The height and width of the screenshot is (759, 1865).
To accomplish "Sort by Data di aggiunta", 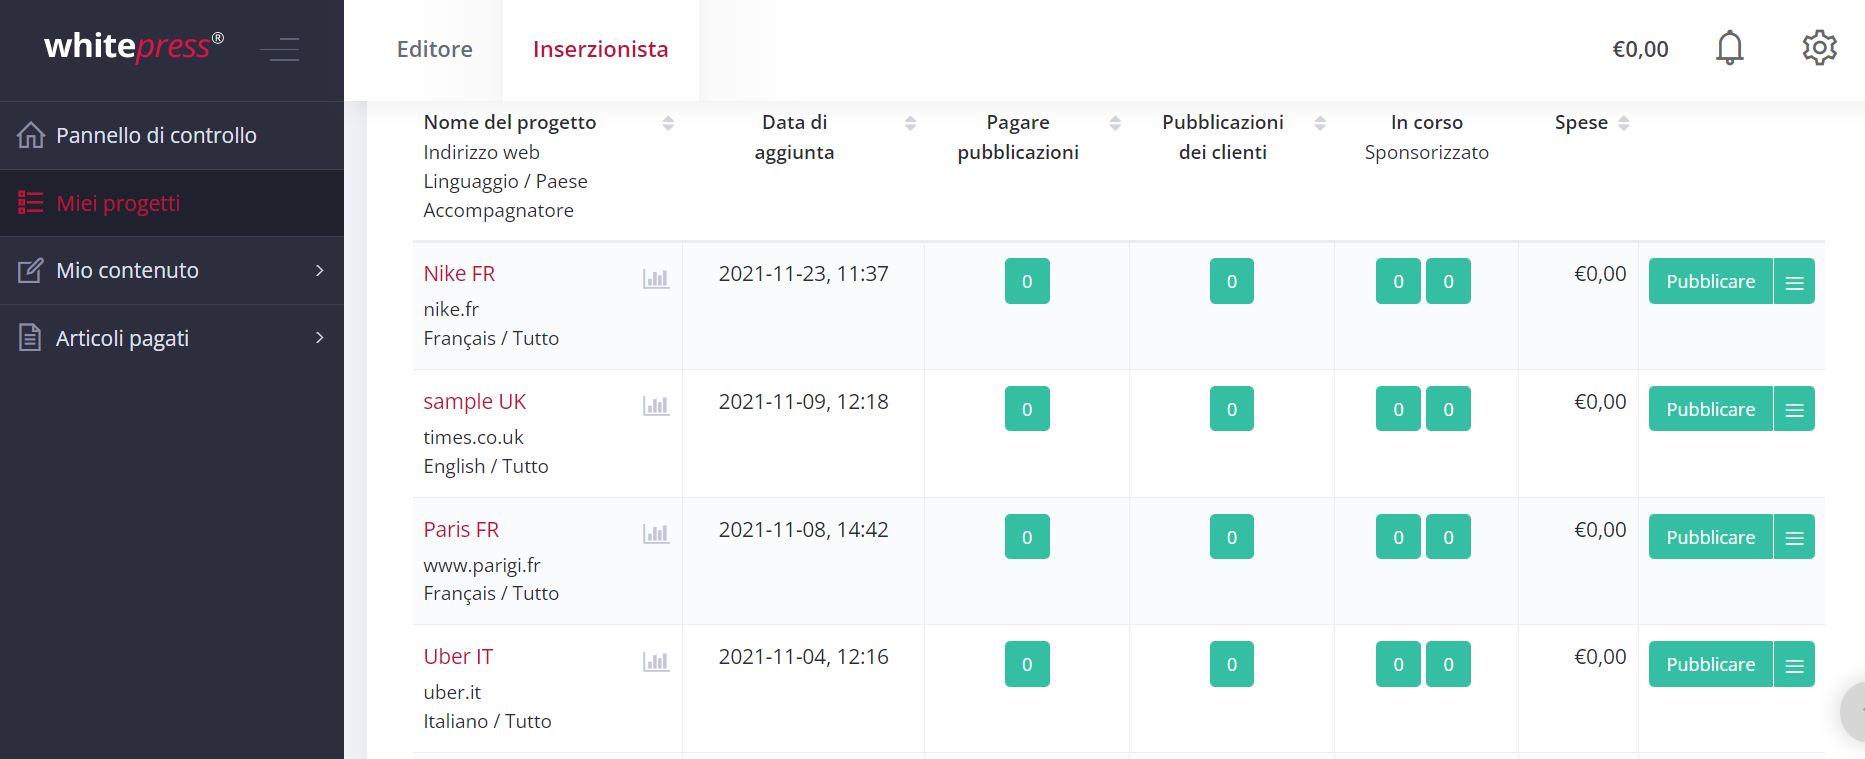I will [910, 123].
